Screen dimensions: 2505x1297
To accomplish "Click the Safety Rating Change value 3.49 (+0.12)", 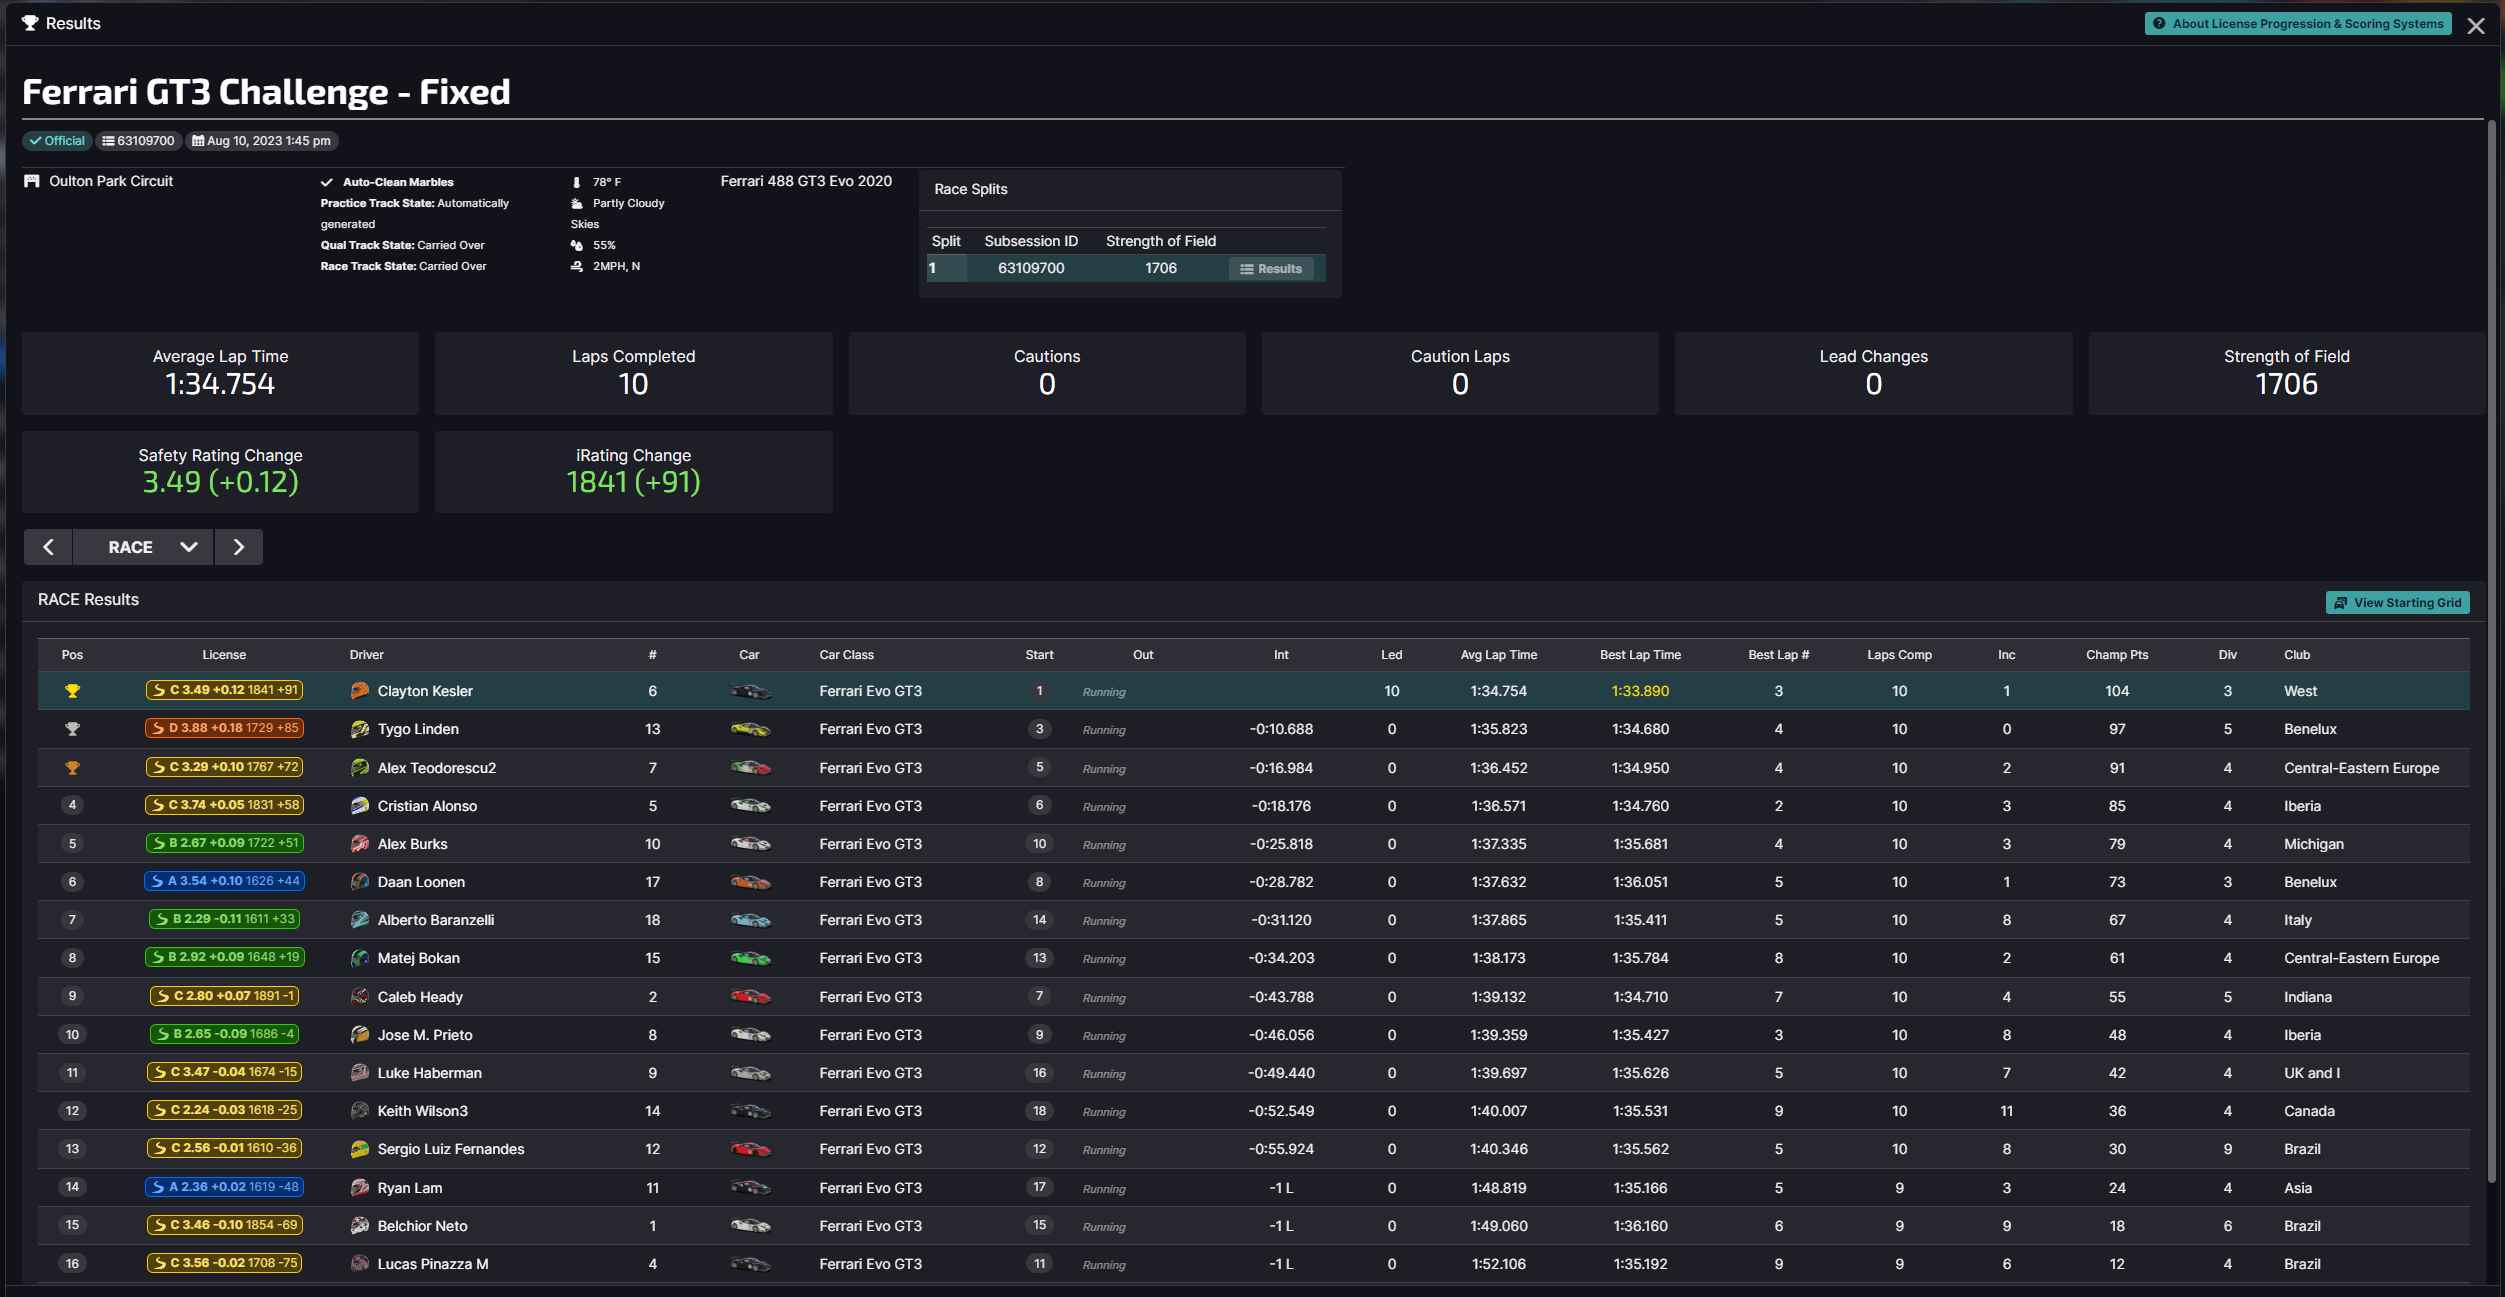I will tap(220, 482).
